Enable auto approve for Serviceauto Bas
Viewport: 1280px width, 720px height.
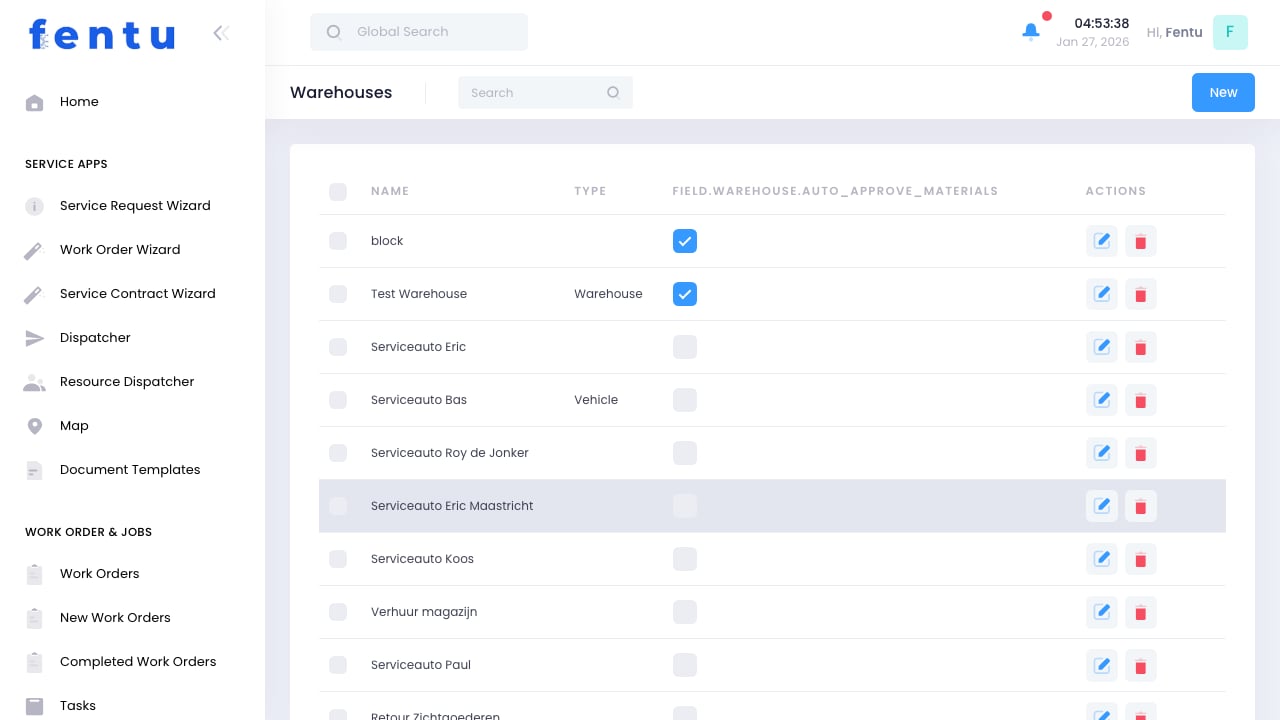pyautogui.click(x=685, y=400)
